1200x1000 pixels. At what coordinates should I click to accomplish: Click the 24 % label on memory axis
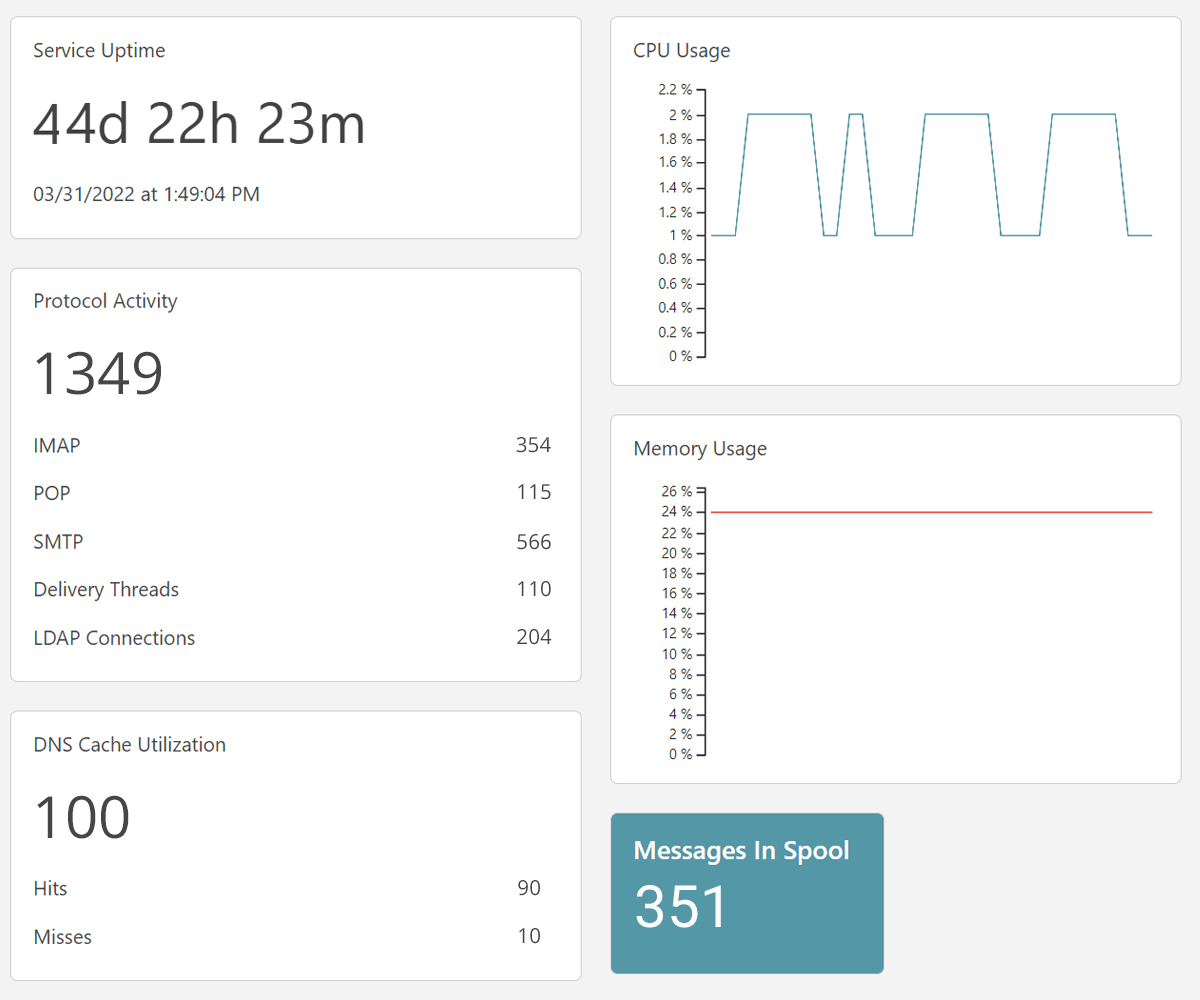pyautogui.click(x=676, y=512)
